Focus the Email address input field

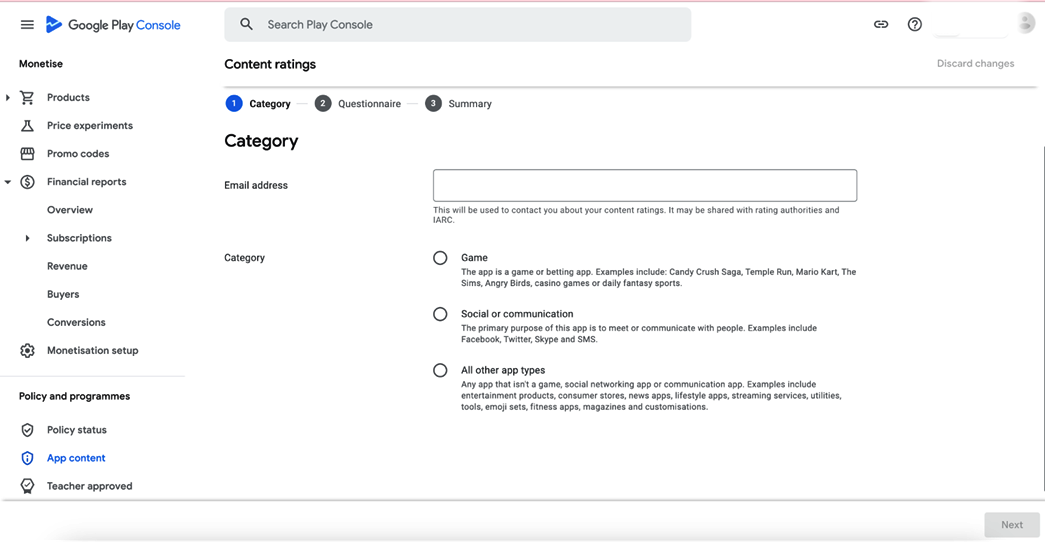click(x=644, y=185)
